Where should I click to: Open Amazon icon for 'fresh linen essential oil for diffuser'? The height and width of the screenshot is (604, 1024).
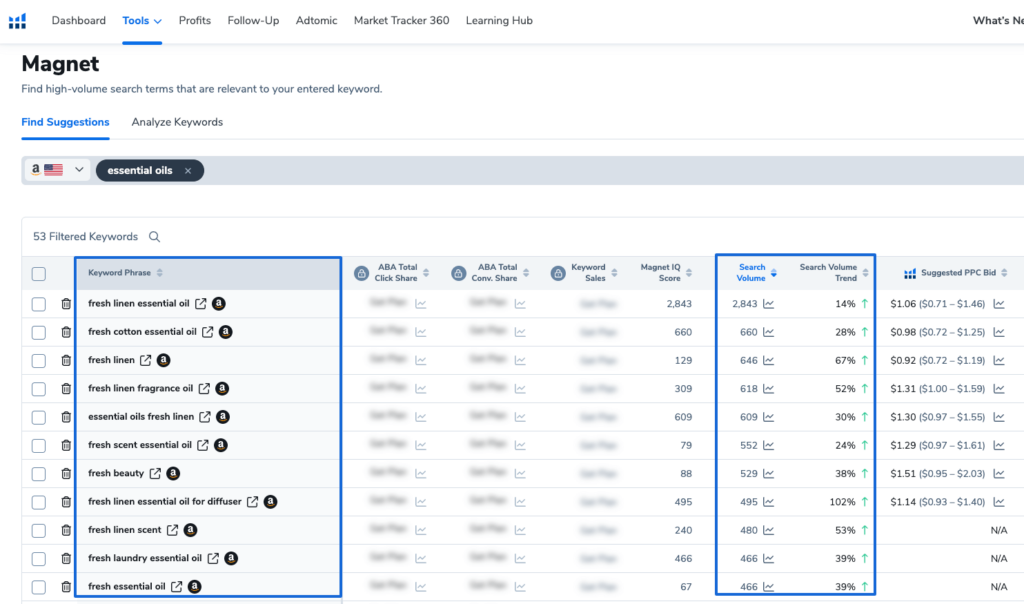click(x=270, y=501)
